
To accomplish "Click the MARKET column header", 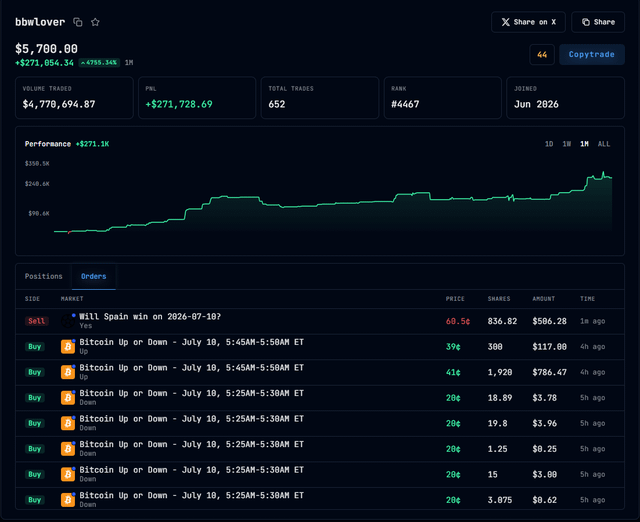I will click(72, 299).
